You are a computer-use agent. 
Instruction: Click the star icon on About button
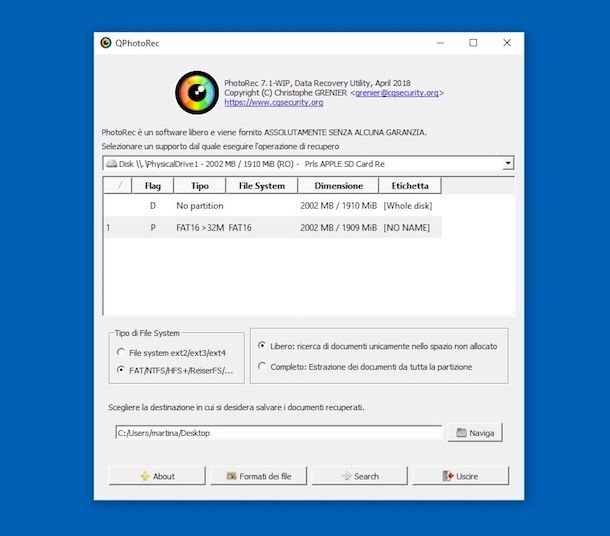point(145,476)
